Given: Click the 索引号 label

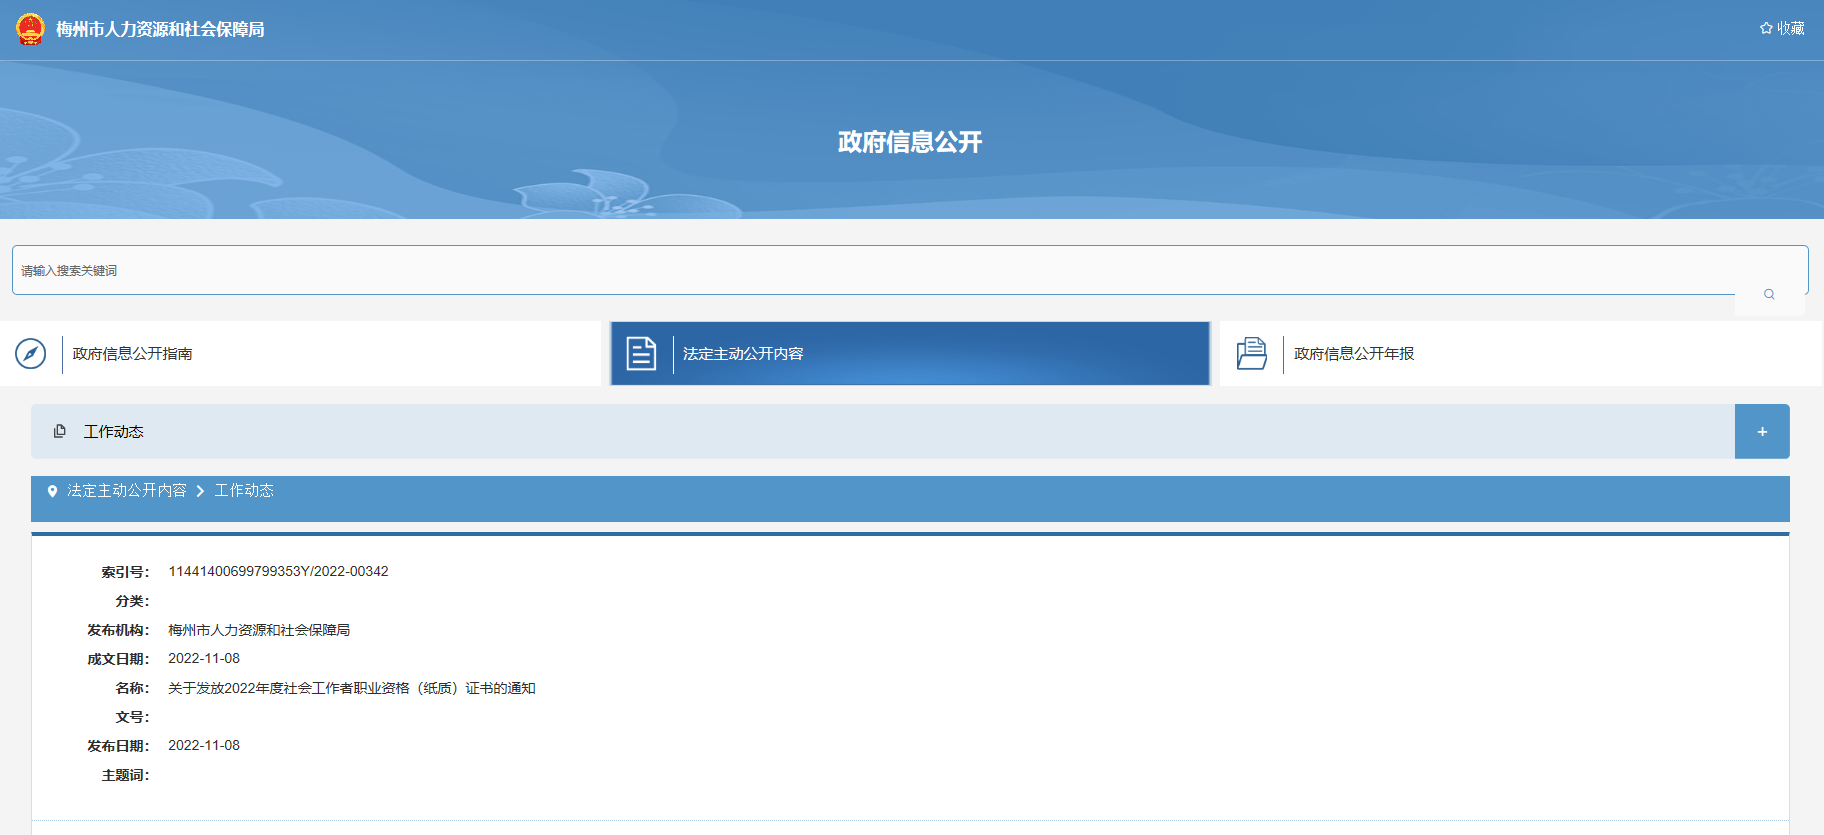Looking at the screenshot, I should coord(125,572).
